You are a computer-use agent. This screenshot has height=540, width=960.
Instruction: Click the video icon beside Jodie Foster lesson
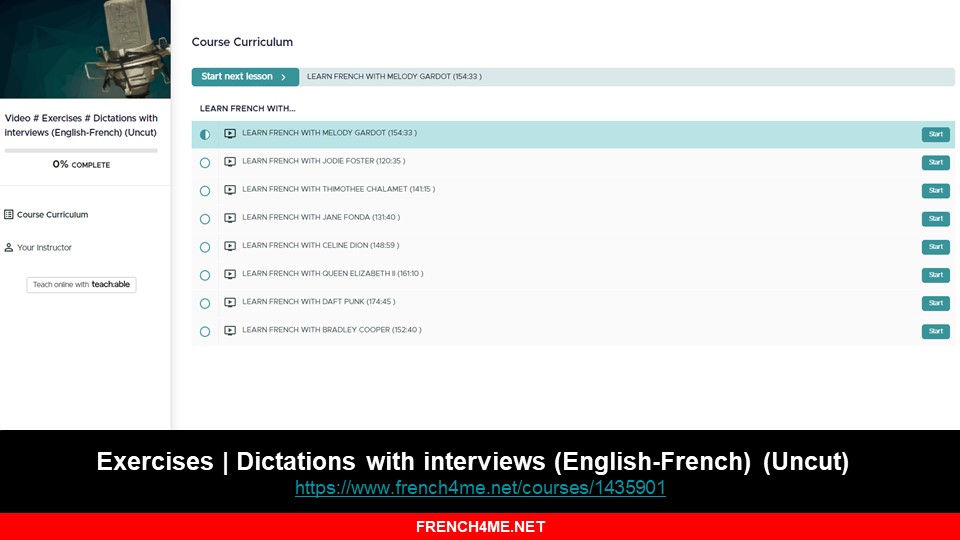230,162
